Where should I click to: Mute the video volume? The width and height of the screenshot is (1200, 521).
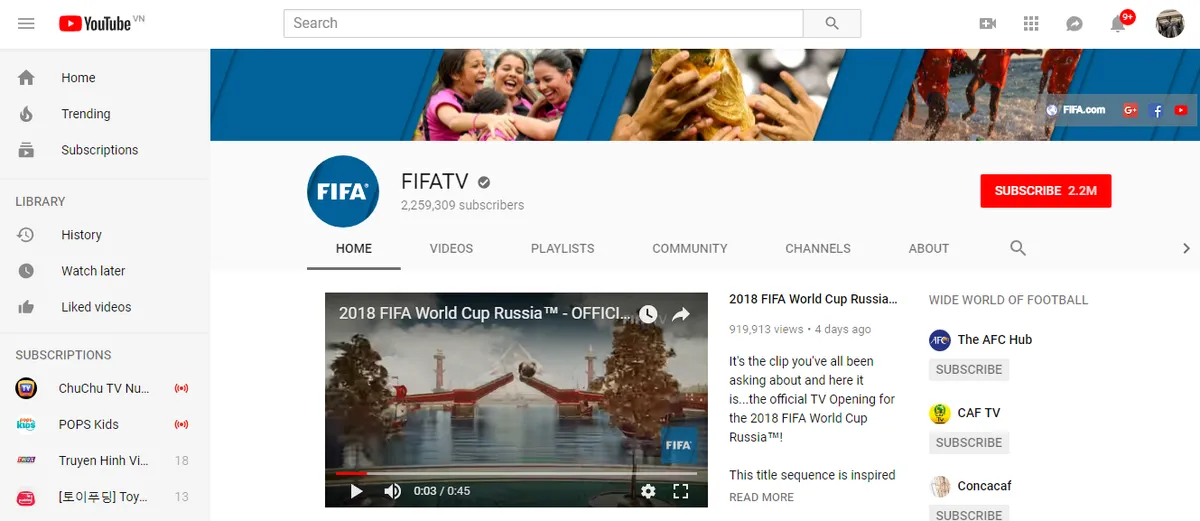[x=393, y=491]
